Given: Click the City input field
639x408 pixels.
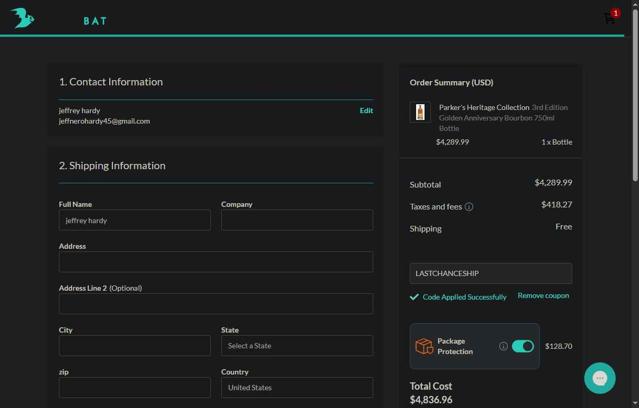Looking at the screenshot, I should (x=135, y=346).
